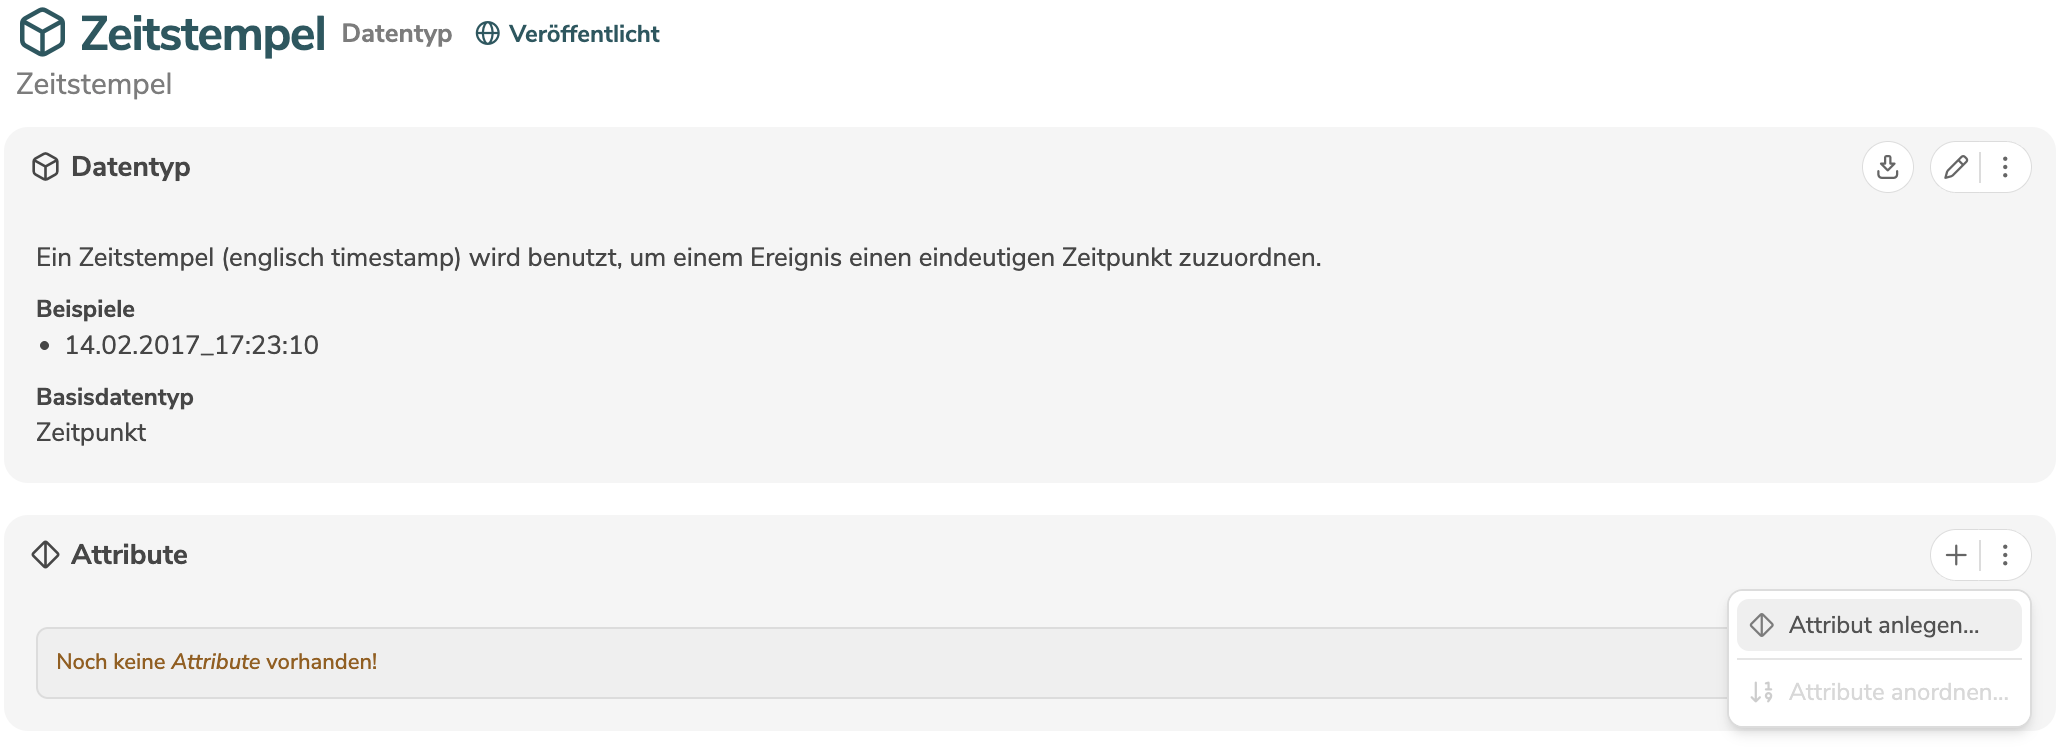The height and width of the screenshot is (748, 2066).
Task: Select the pencil edit icon for Datentyp
Action: 1955,167
